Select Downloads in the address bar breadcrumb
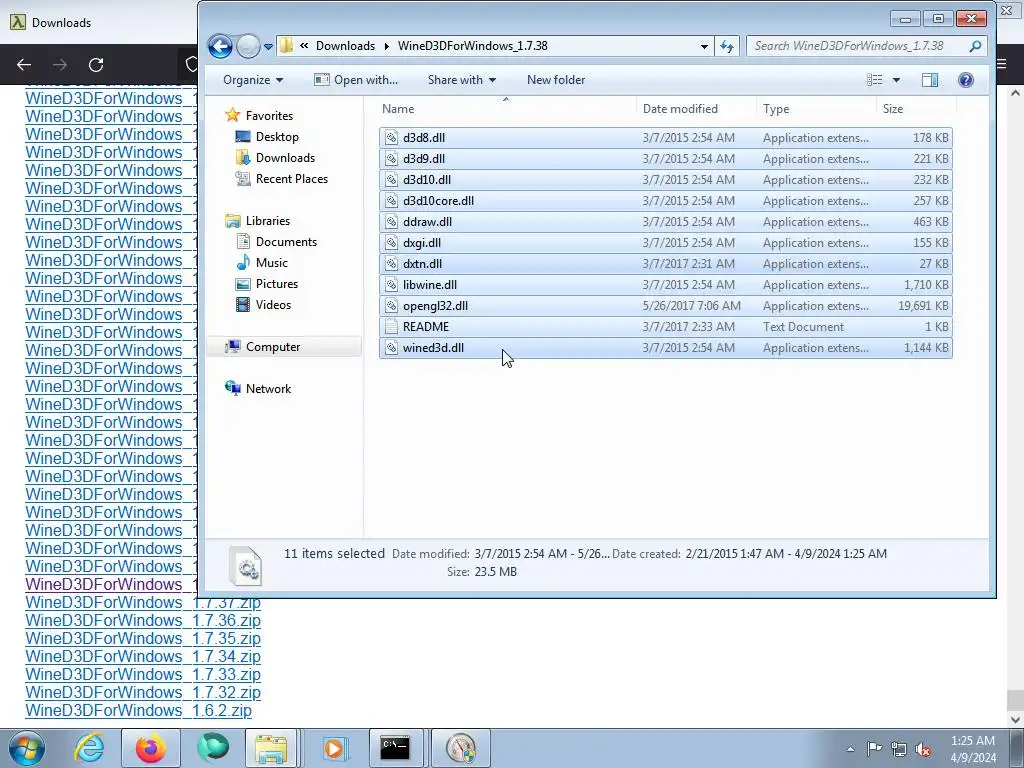This screenshot has width=1024, height=768. (345, 46)
